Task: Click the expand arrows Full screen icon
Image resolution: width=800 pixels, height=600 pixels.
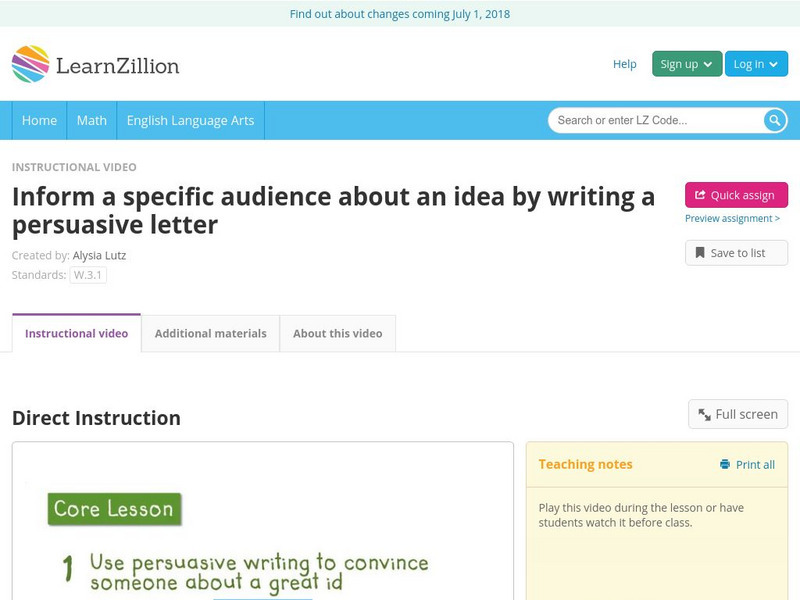Action: (704, 414)
